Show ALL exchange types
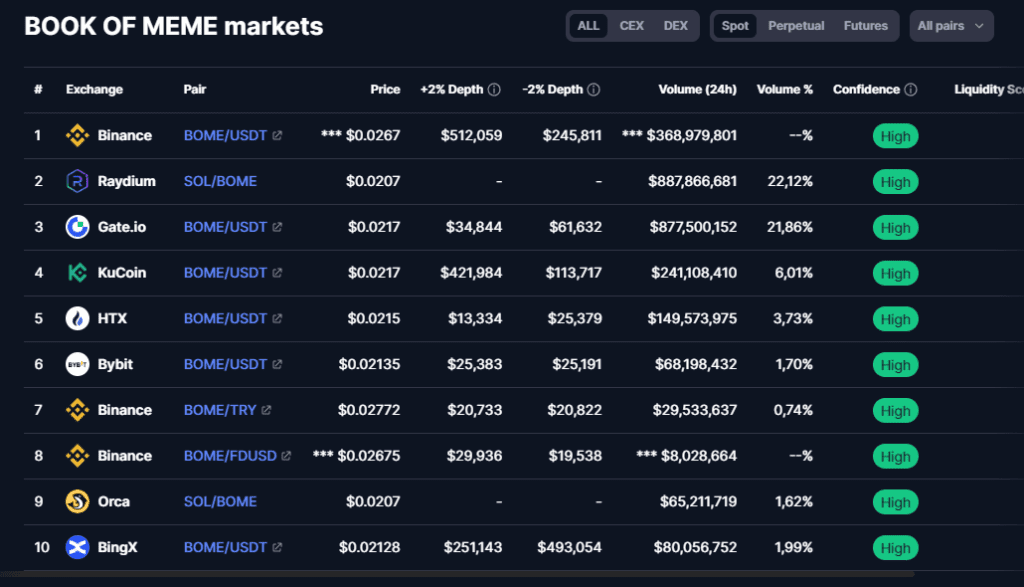The image size is (1024, 587). point(588,26)
